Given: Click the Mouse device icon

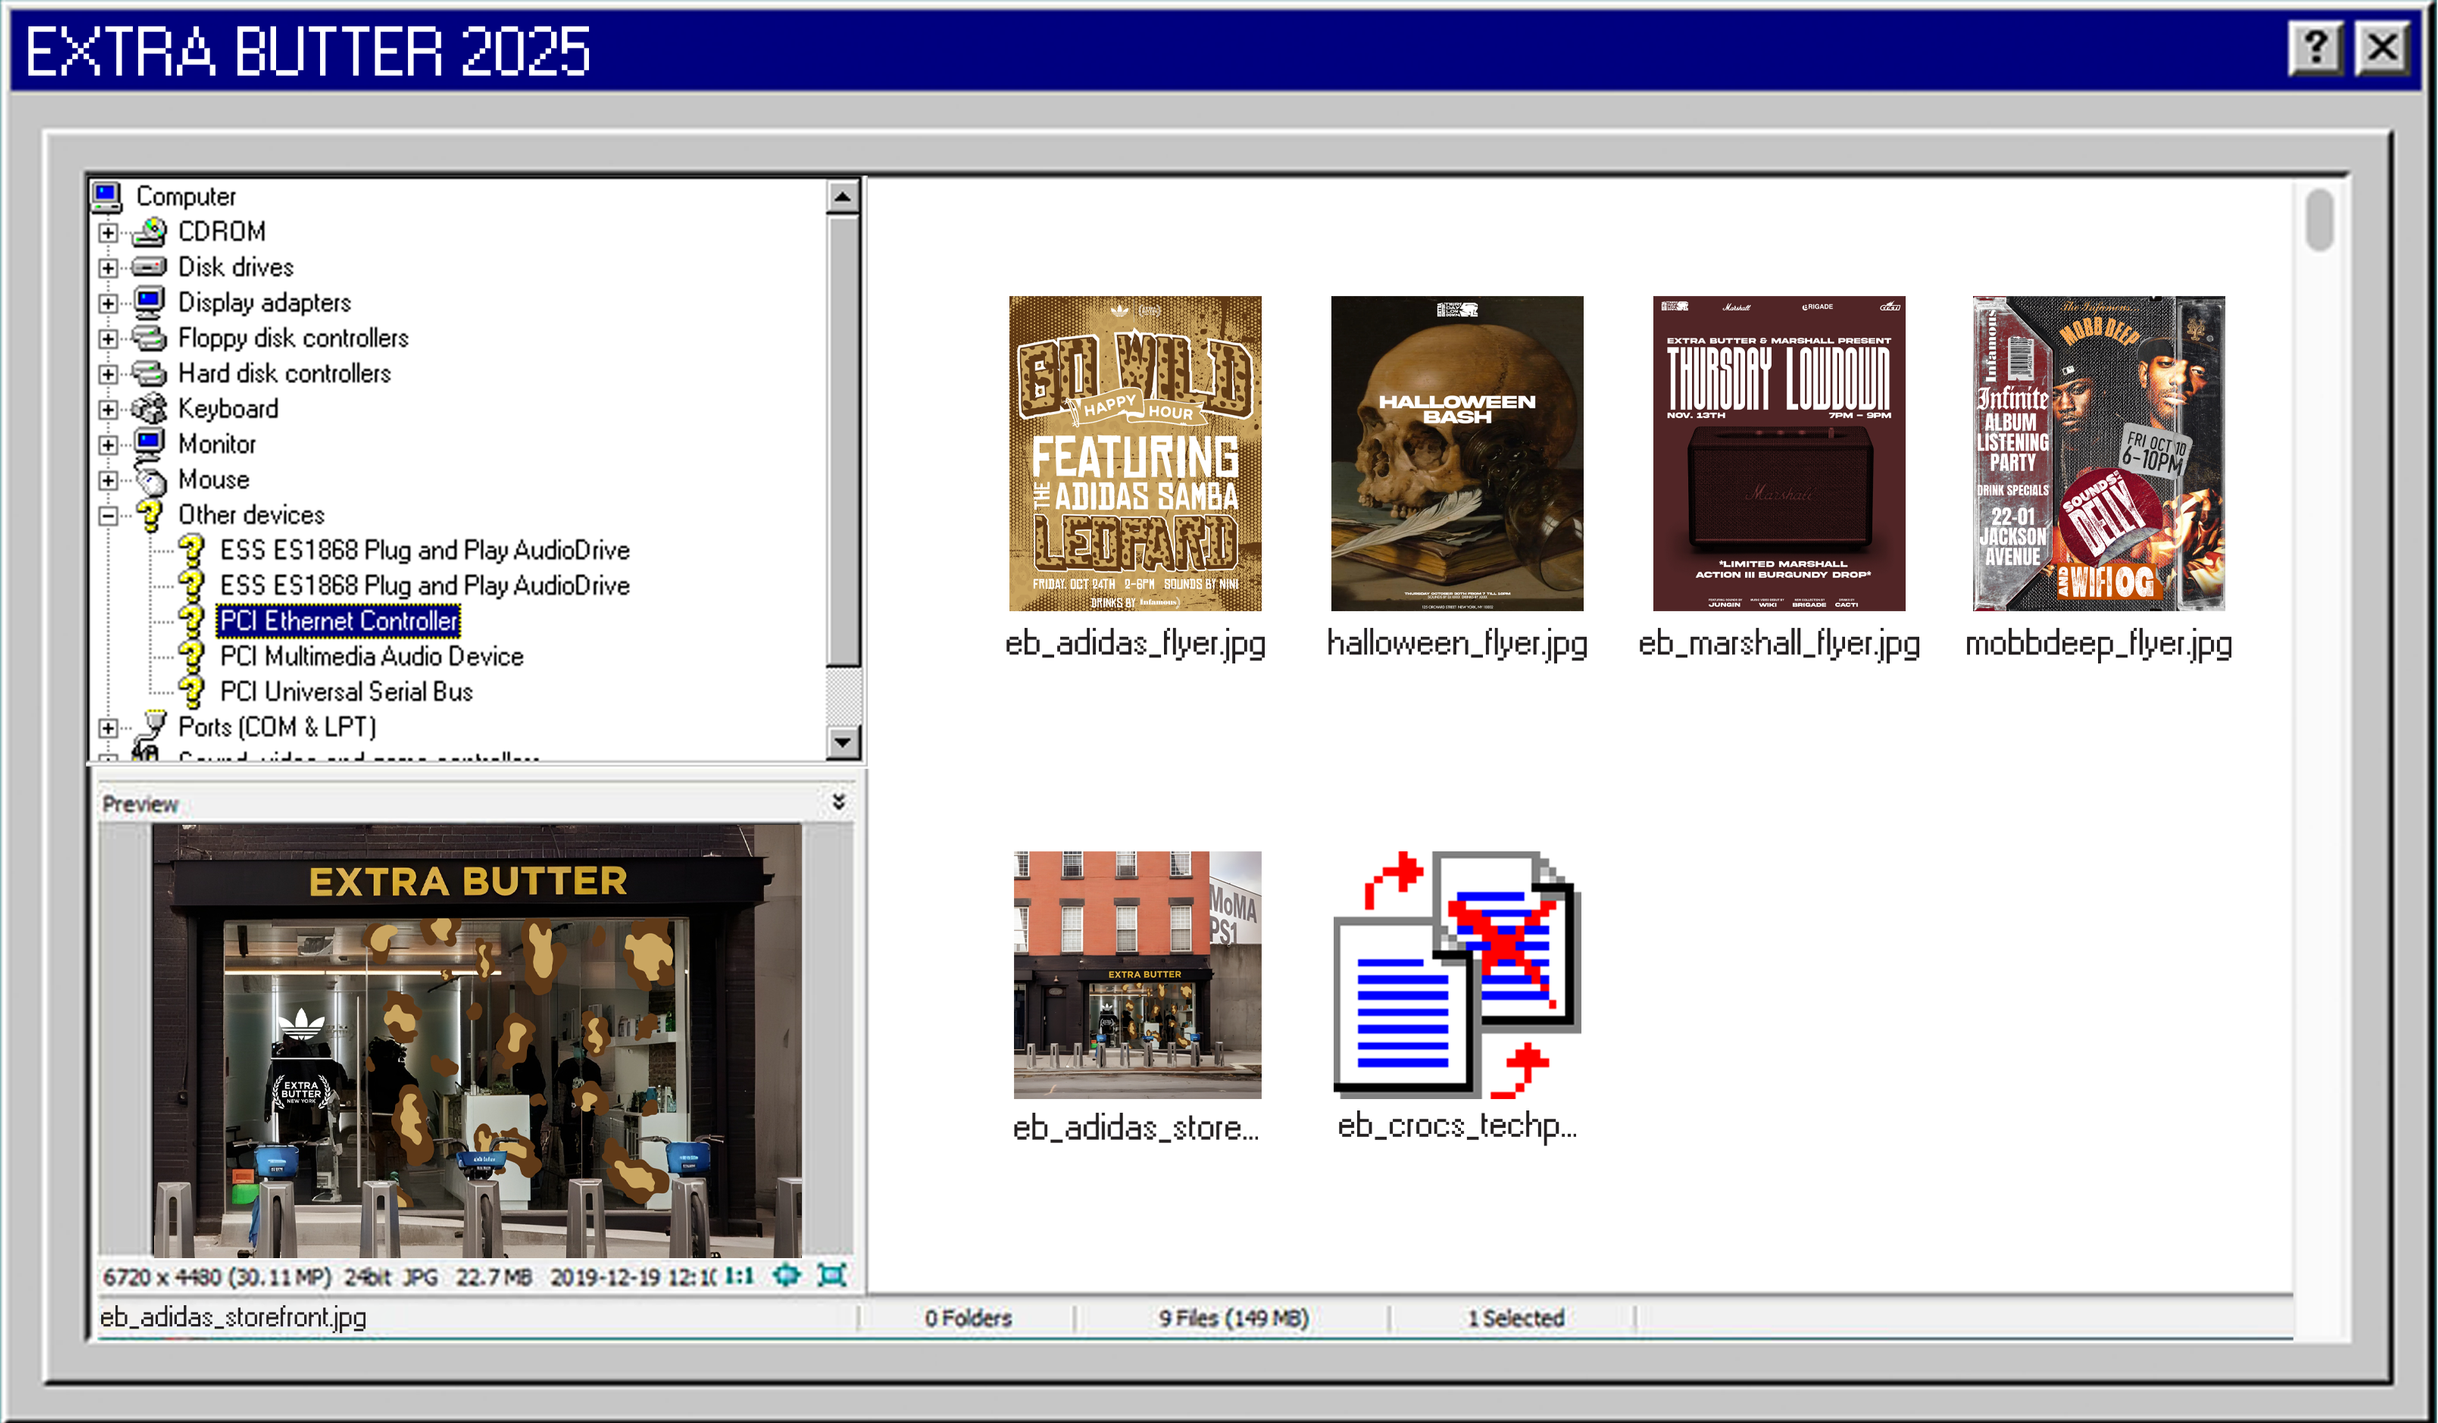Looking at the screenshot, I should (x=150, y=479).
